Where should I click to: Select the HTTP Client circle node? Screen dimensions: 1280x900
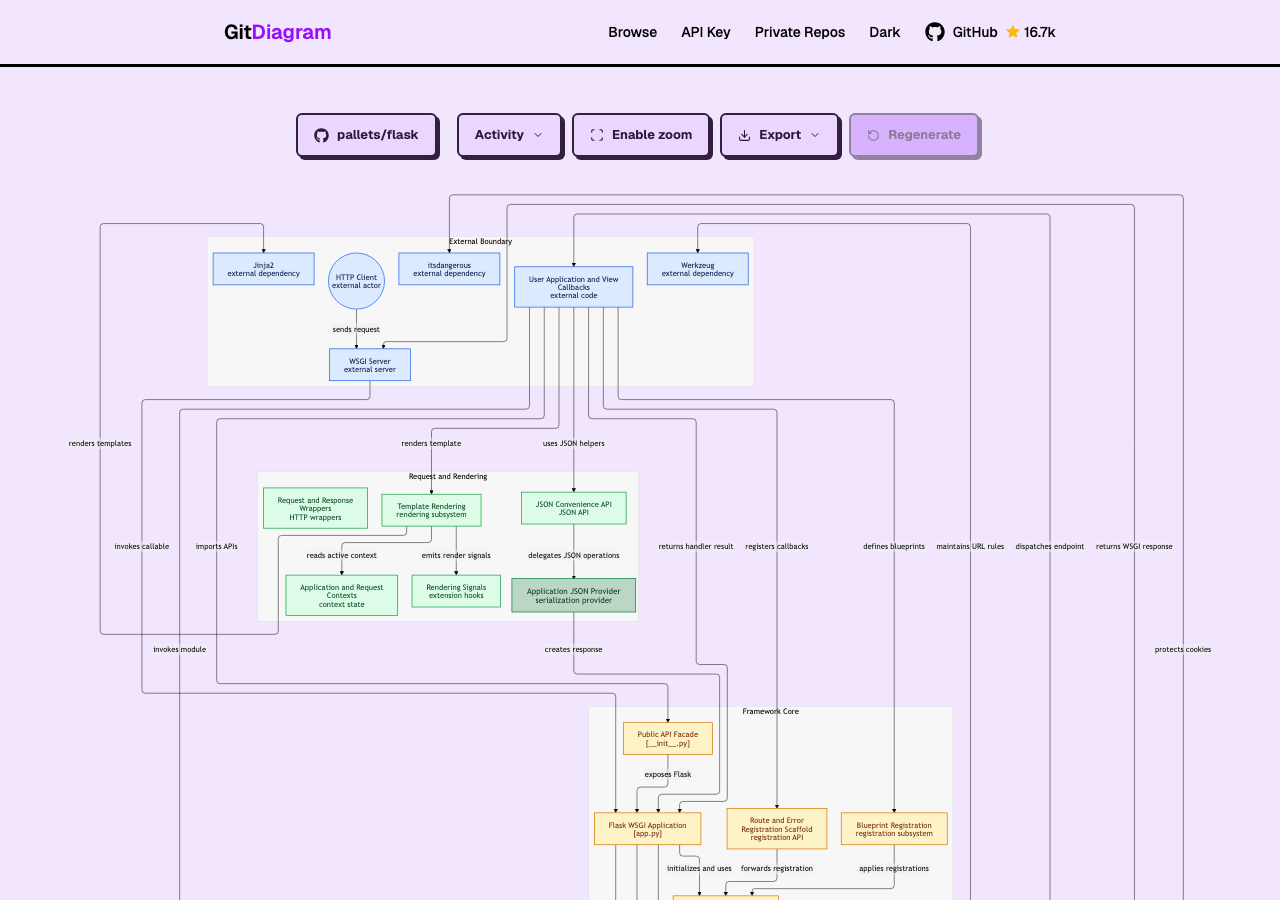pyautogui.click(x=356, y=281)
